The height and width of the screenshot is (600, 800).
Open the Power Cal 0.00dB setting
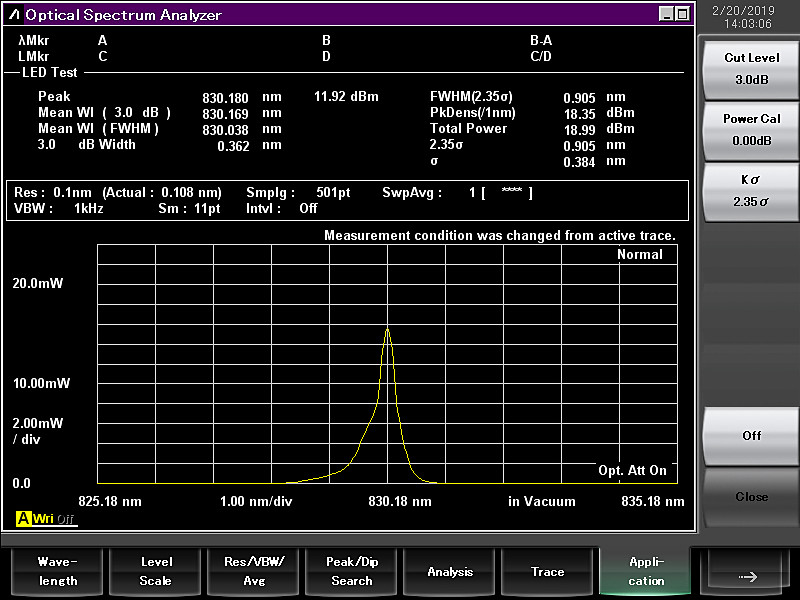[x=751, y=129]
